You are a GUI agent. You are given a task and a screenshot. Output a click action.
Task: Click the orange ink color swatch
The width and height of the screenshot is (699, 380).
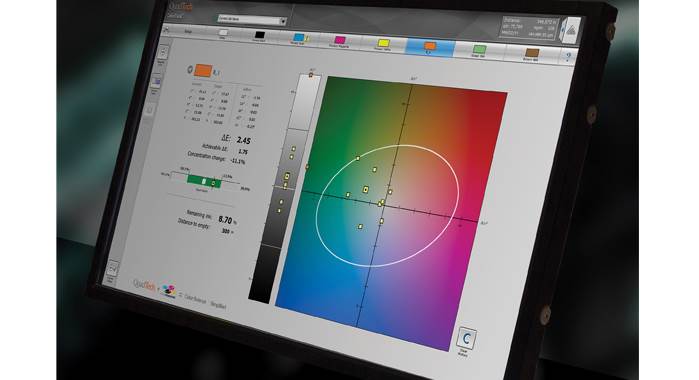(203, 70)
